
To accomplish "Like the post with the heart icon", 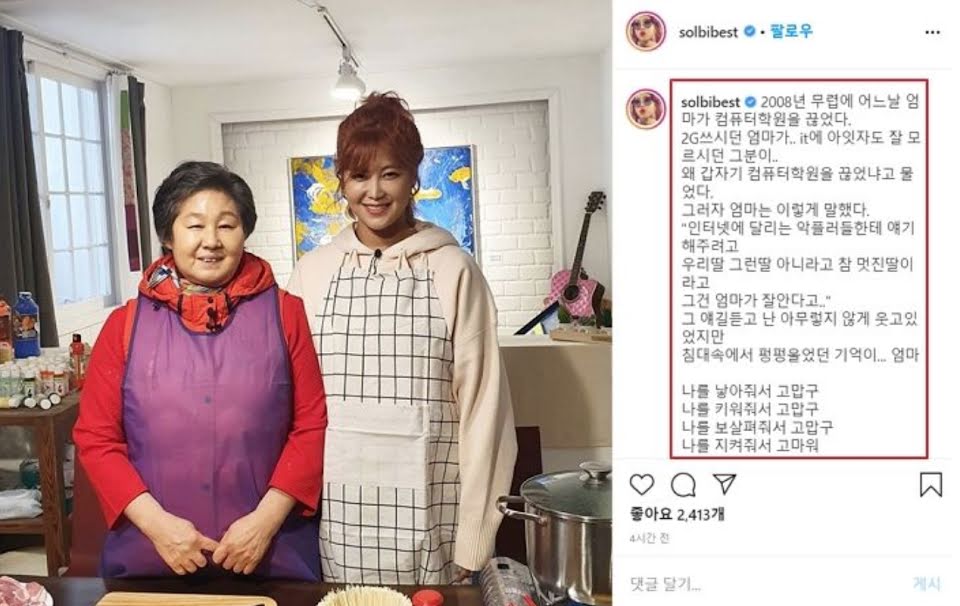I will click(x=642, y=485).
